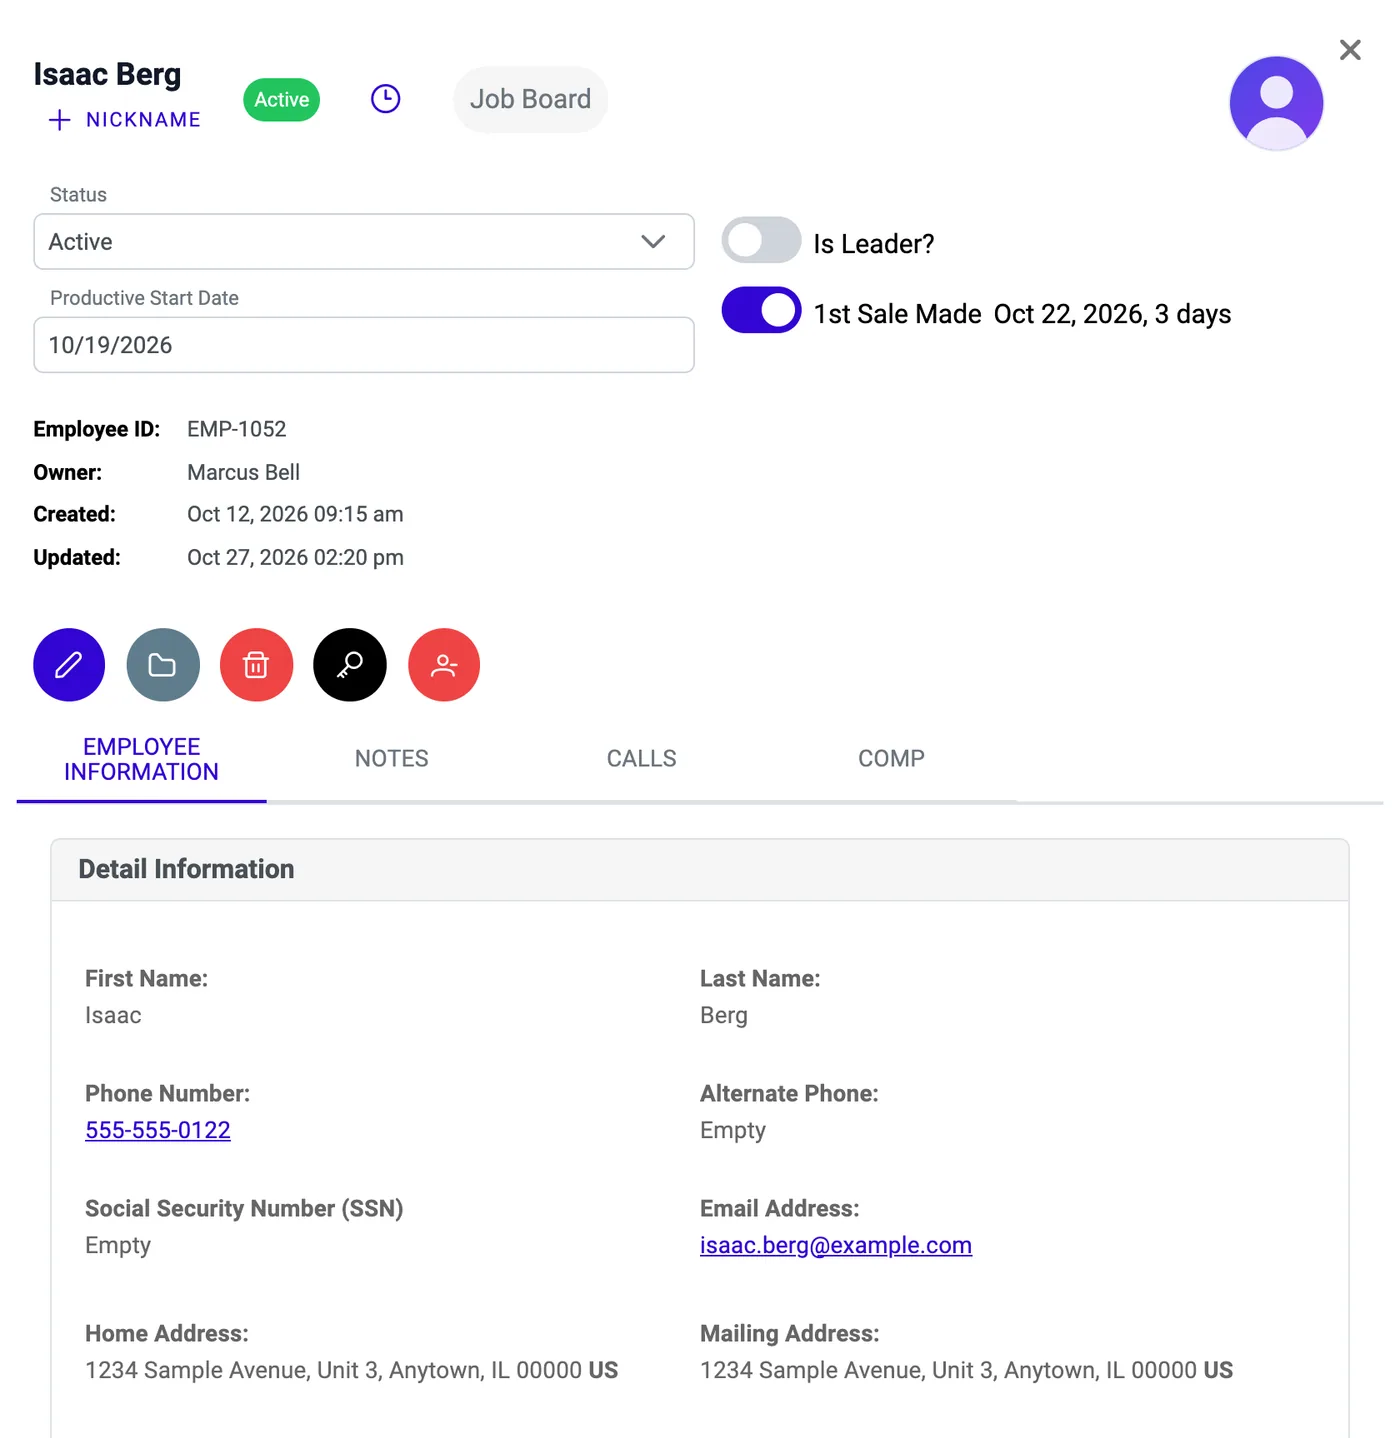Screen dimensions: 1400x1438
Task: Switch to the Notes tab
Action: [x=392, y=759]
